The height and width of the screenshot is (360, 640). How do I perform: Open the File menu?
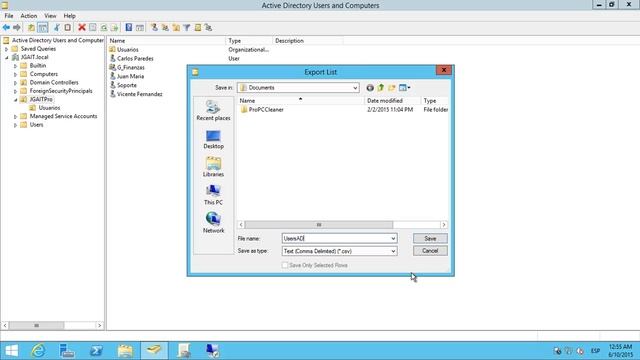click(9, 16)
